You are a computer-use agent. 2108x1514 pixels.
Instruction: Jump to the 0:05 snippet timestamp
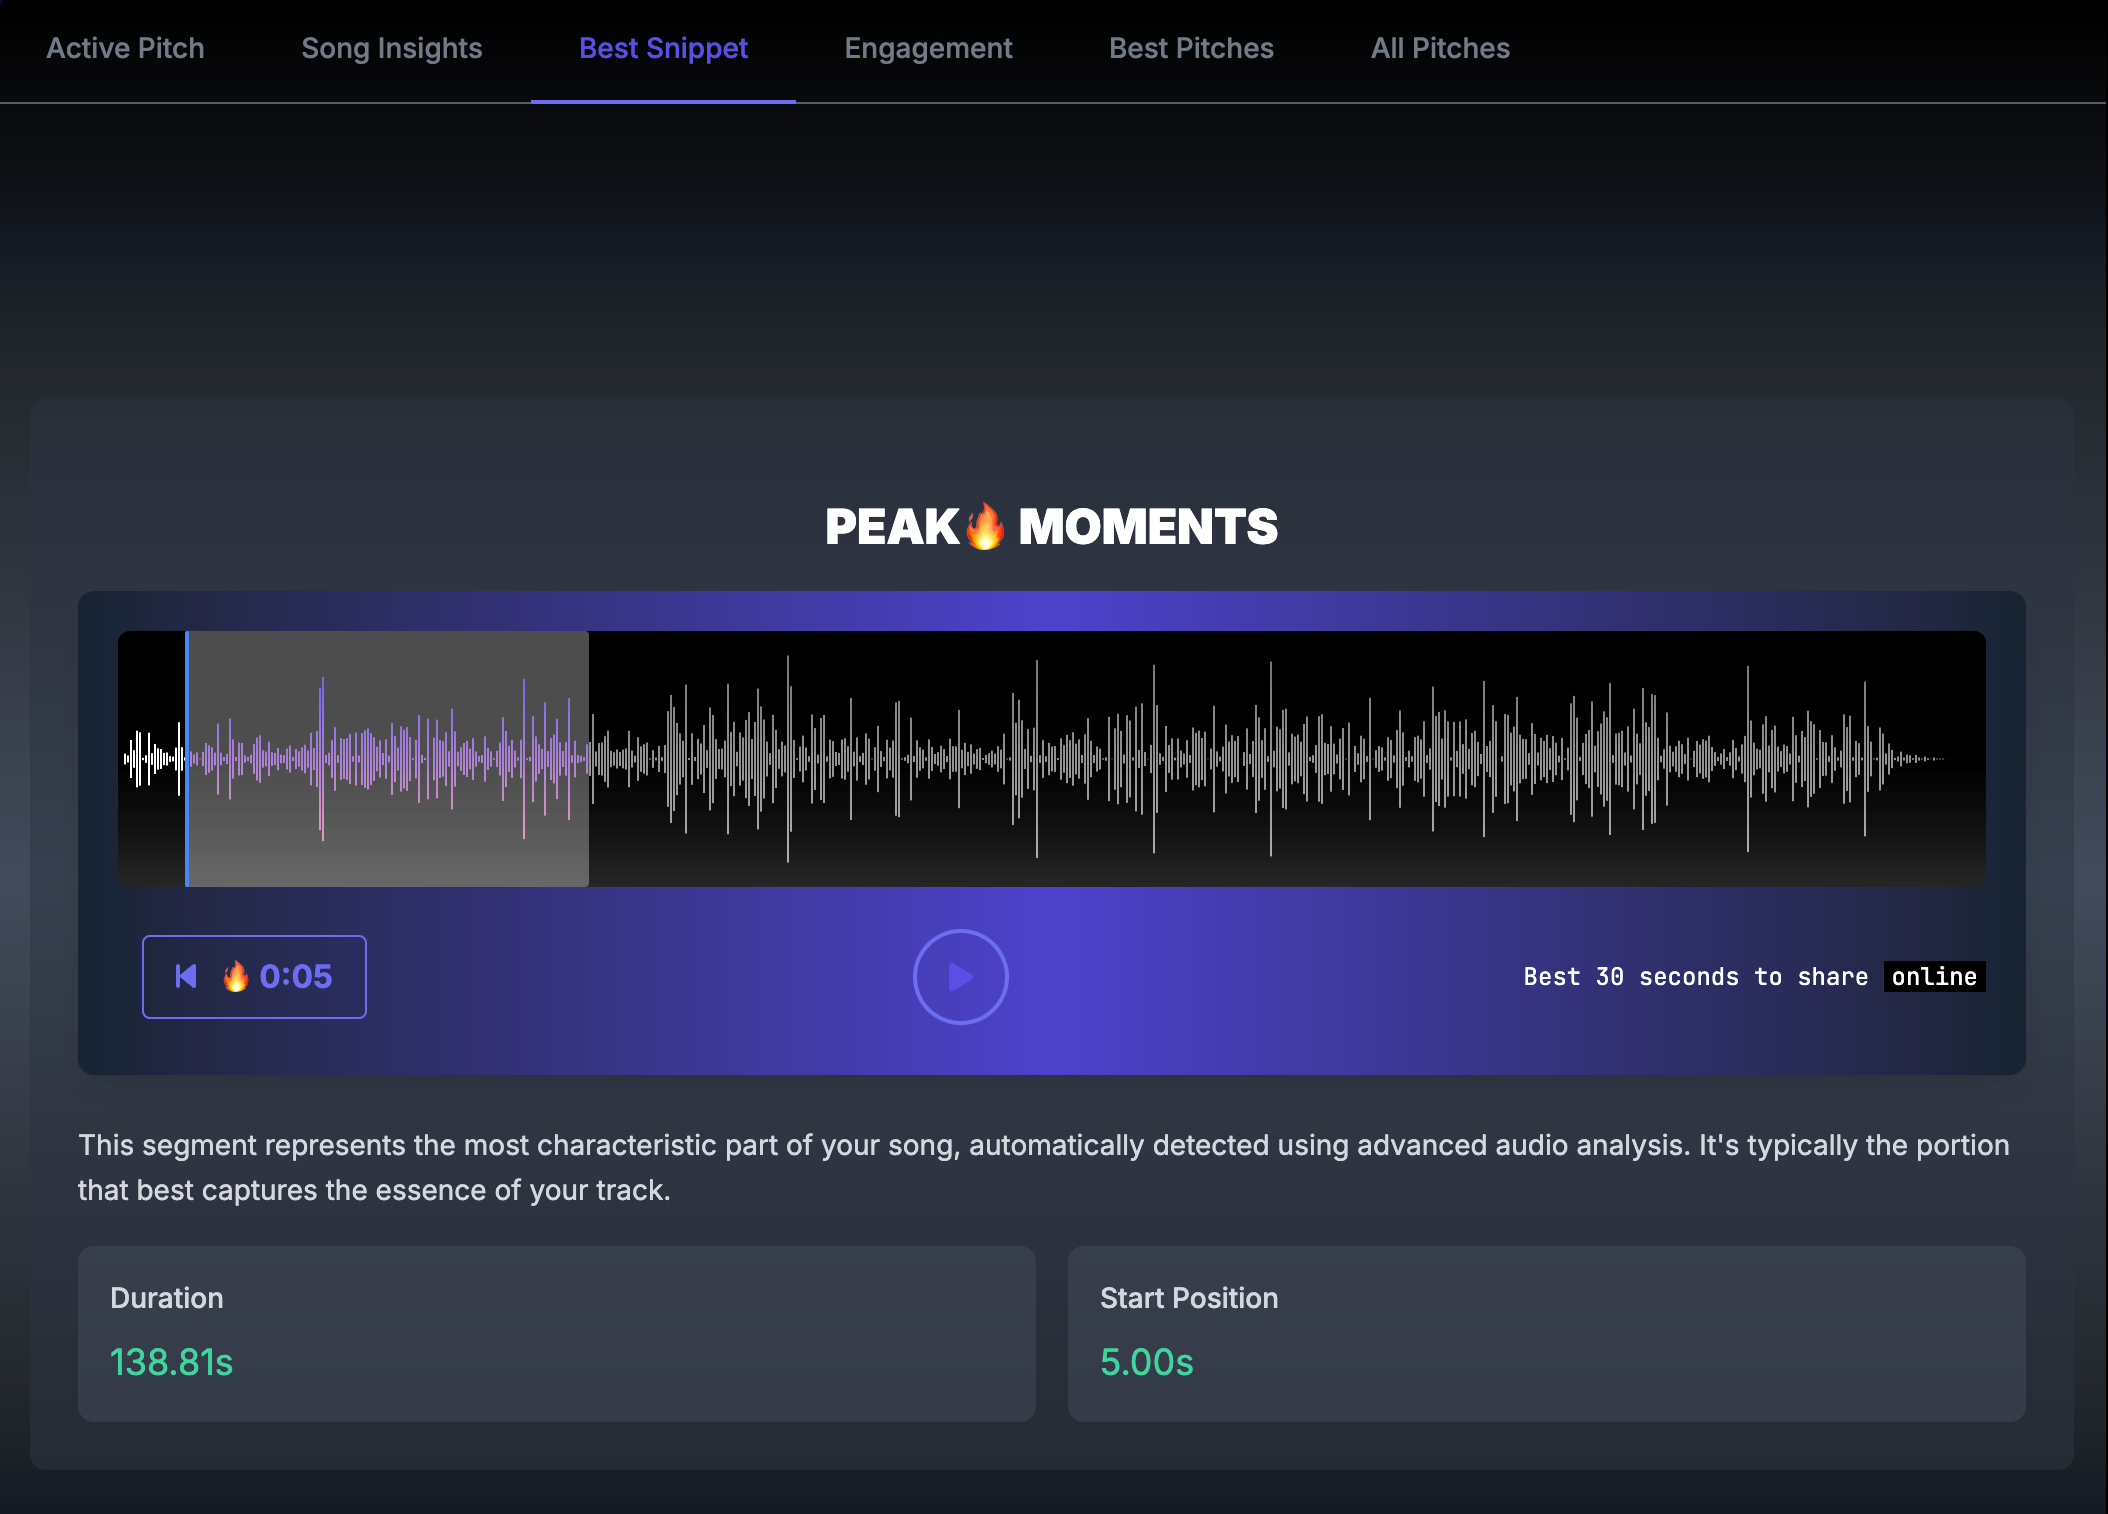[x=295, y=976]
